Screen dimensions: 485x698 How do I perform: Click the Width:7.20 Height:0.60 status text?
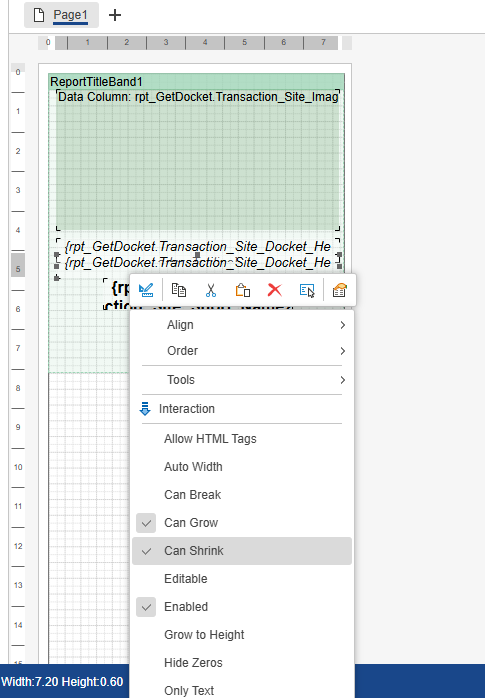pyautogui.click(x=62, y=682)
